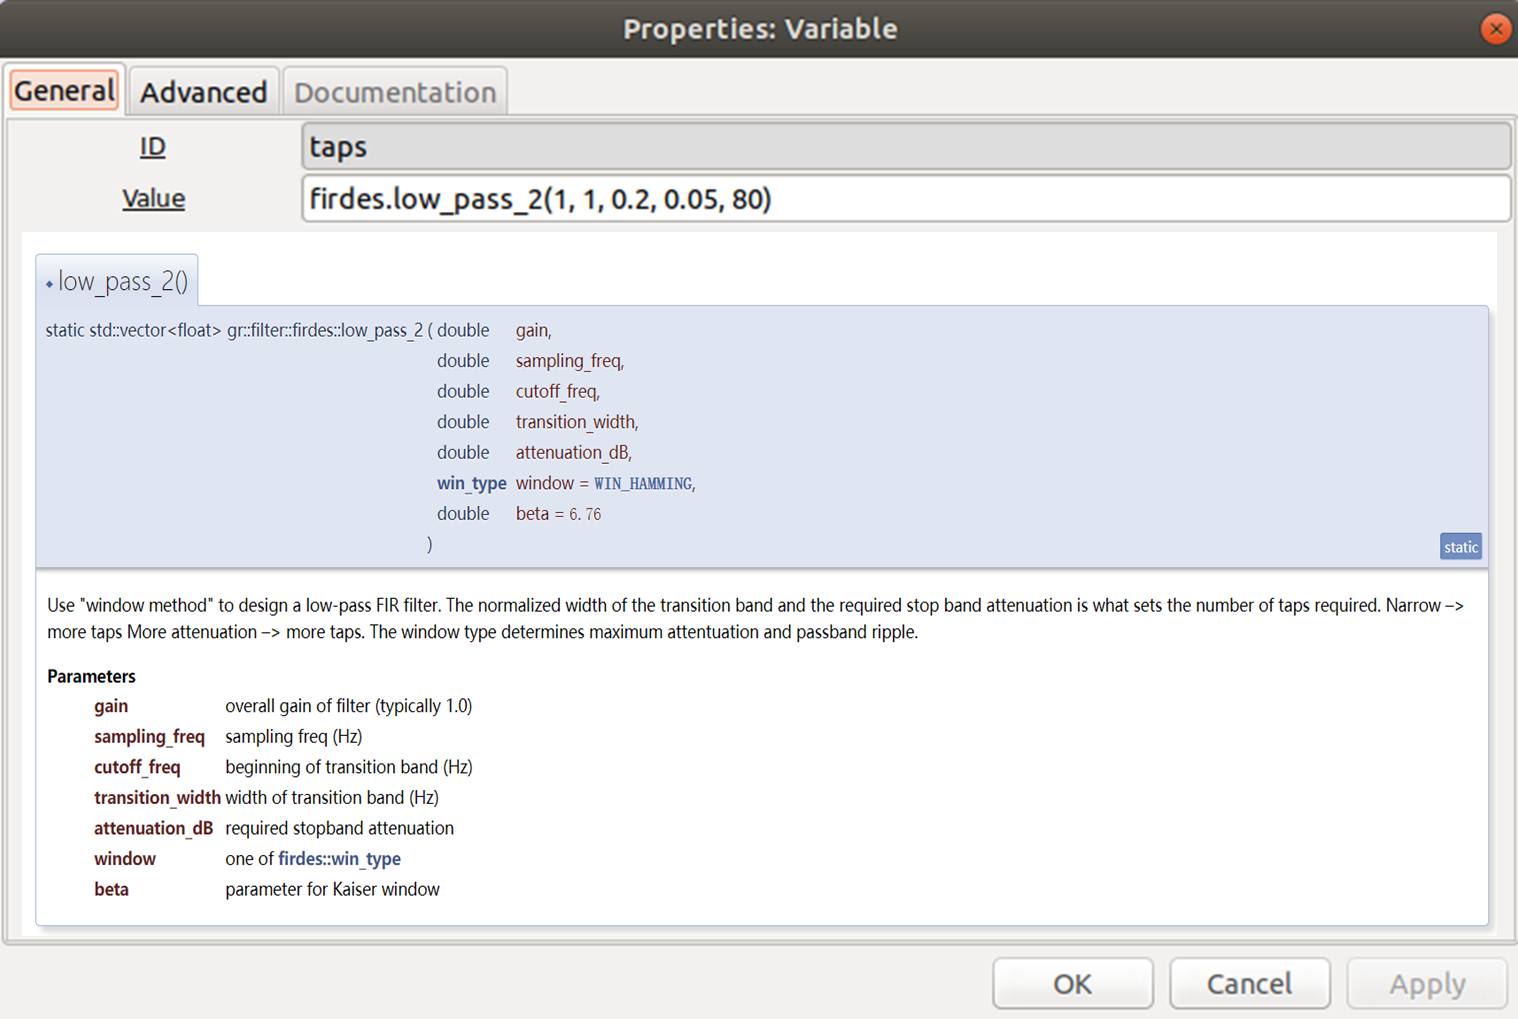This screenshot has height=1019, width=1518.
Task: Click the Apply button
Action: (x=1427, y=984)
